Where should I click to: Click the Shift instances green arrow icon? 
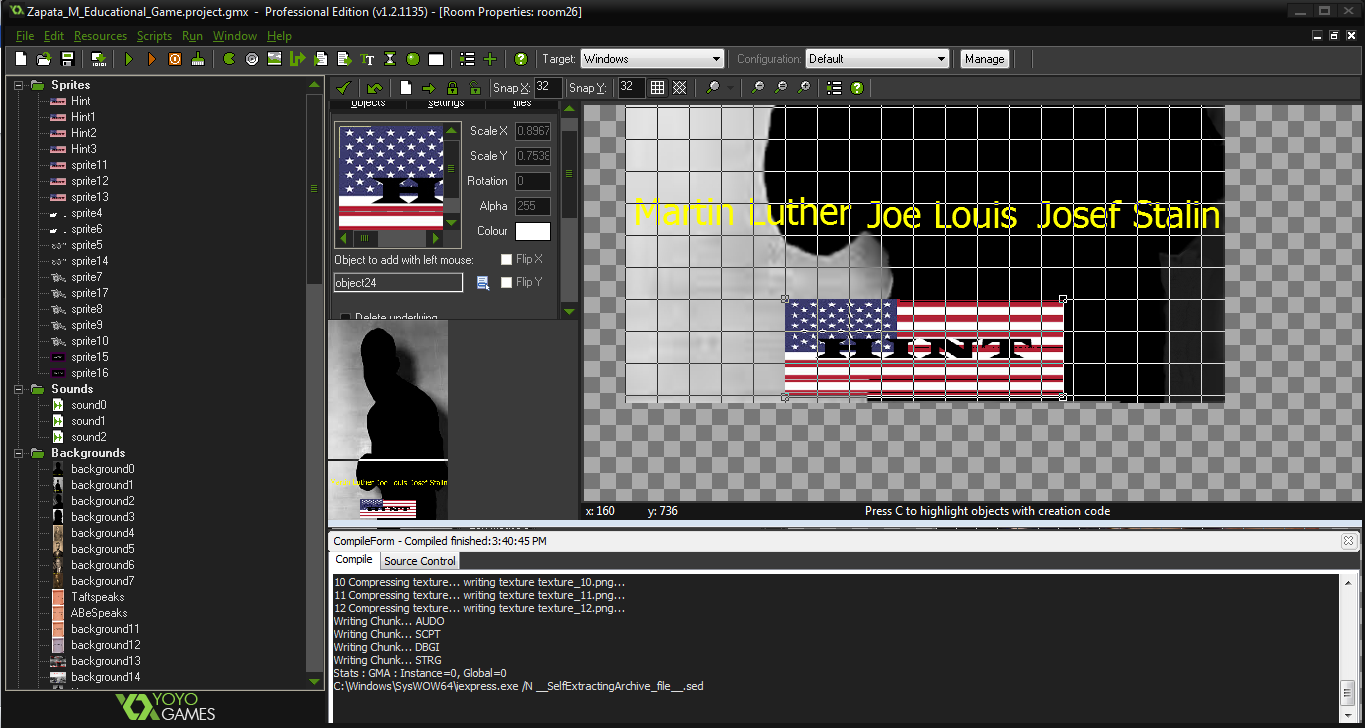pos(429,88)
